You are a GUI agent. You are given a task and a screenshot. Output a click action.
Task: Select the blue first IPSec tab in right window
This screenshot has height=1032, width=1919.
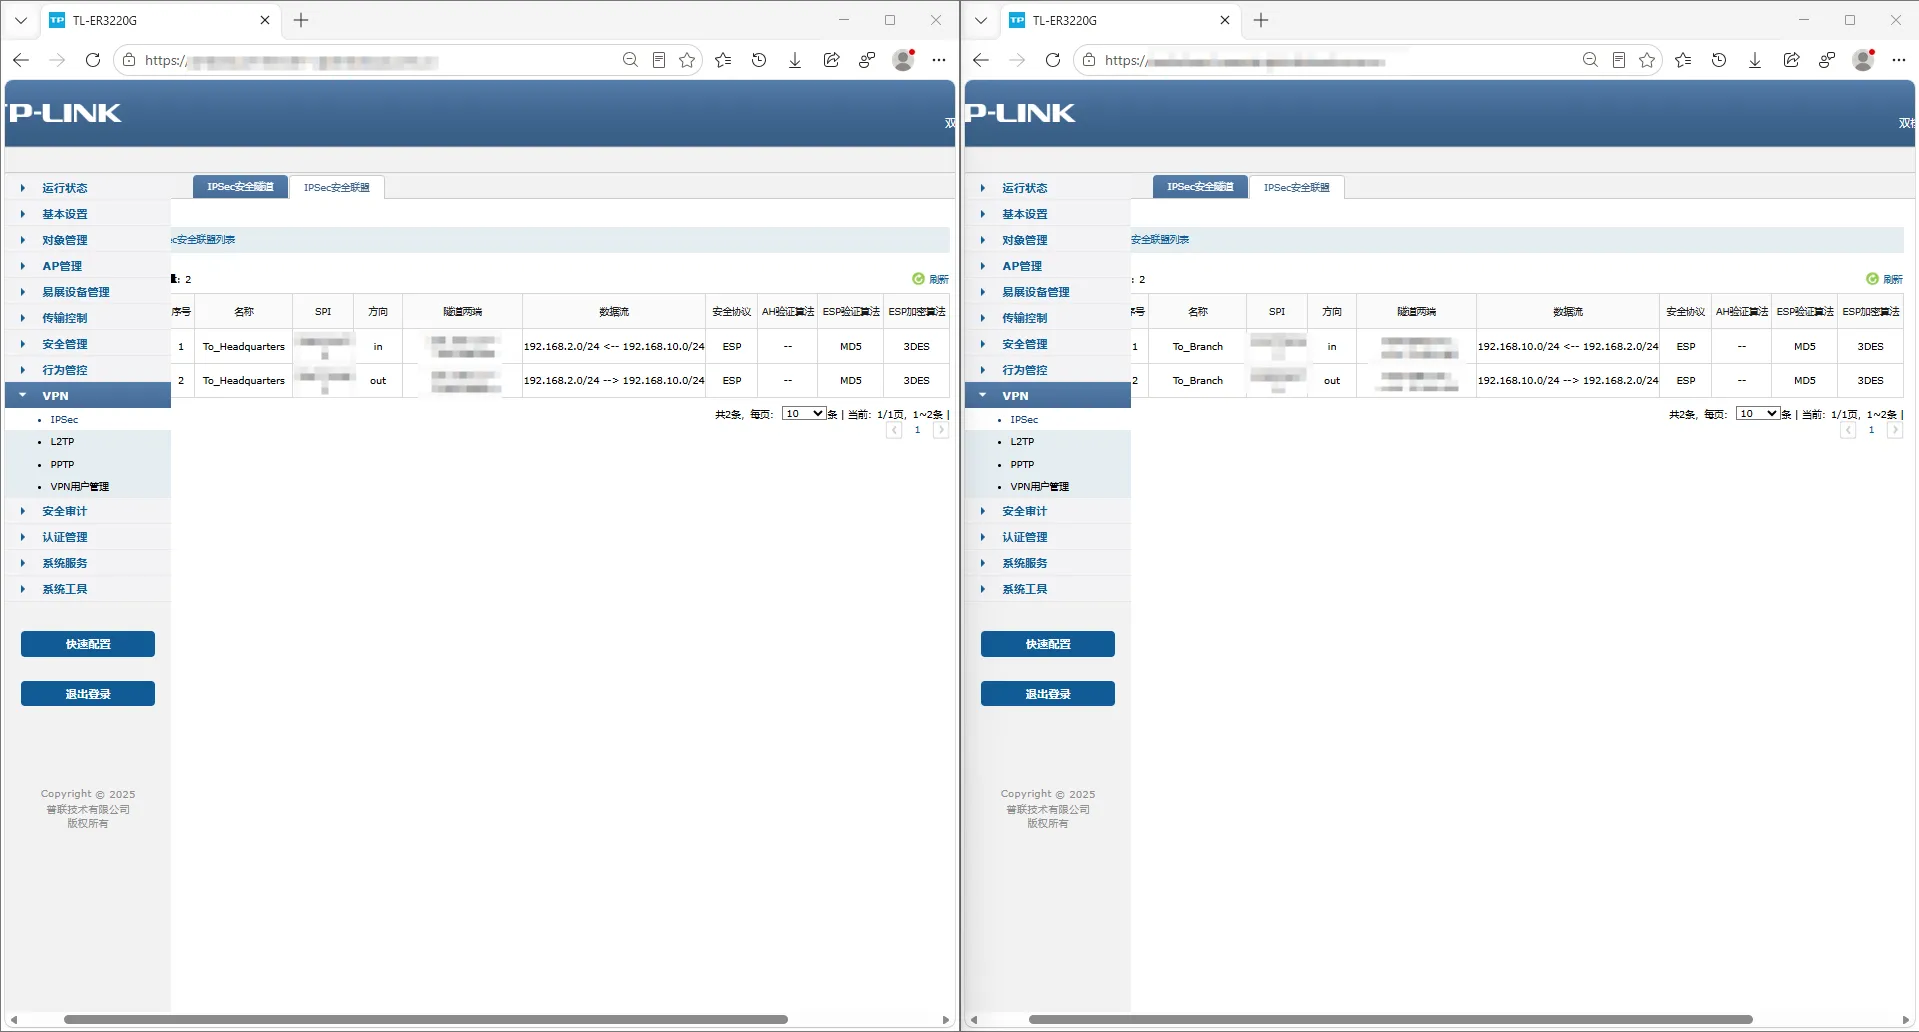1200,187
